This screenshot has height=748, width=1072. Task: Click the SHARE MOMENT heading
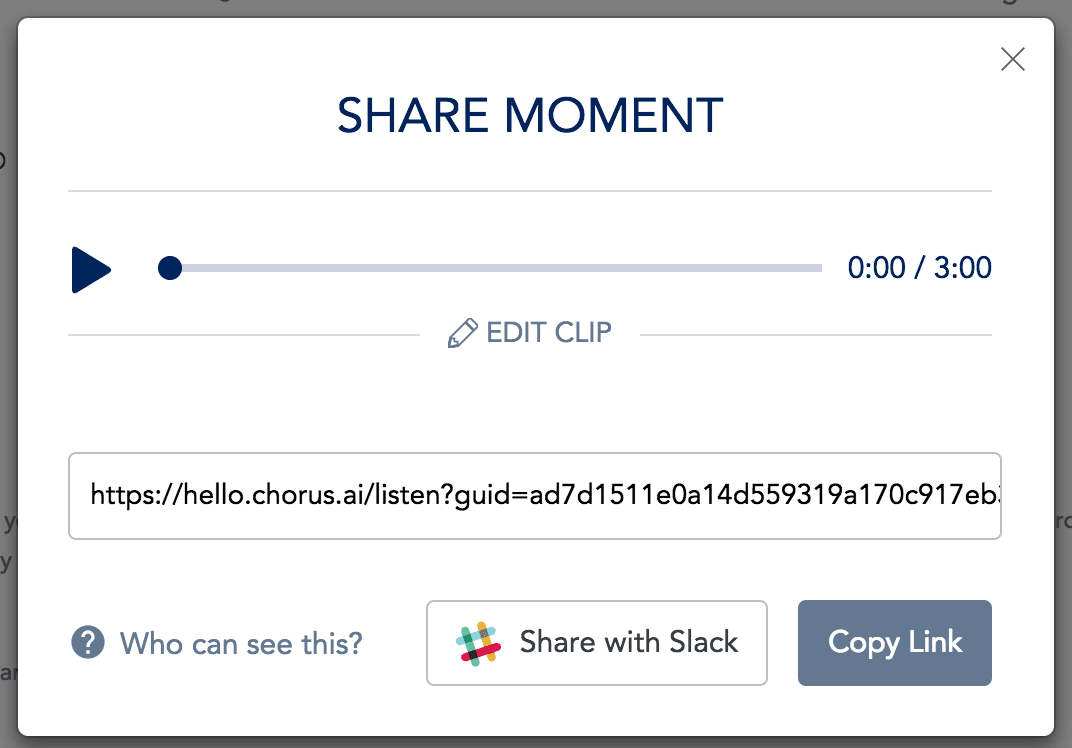pyautogui.click(x=530, y=115)
